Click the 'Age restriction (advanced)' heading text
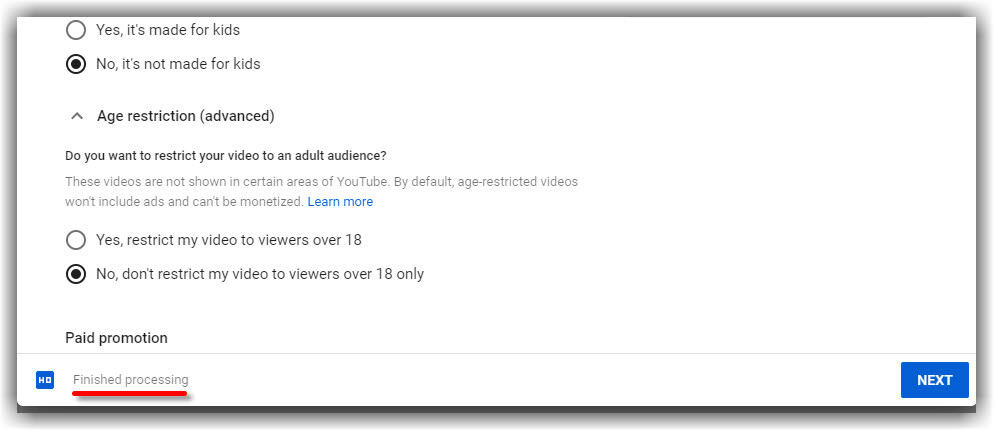 pyautogui.click(x=186, y=116)
